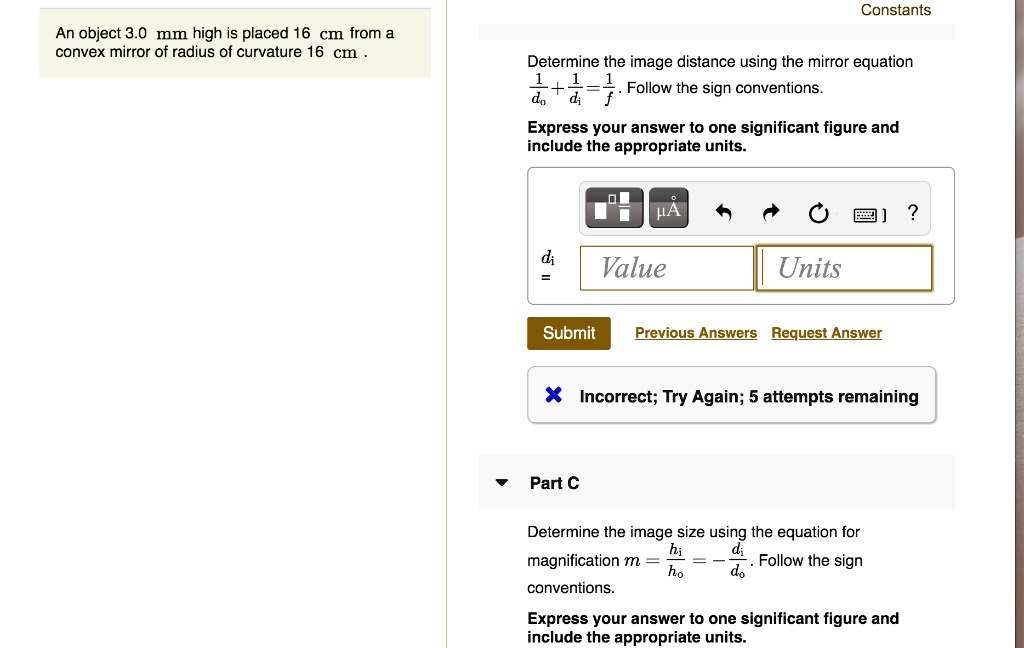The height and width of the screenshot is (648, 1024).
Task: Reset the answer entry field
Action: 818,211
